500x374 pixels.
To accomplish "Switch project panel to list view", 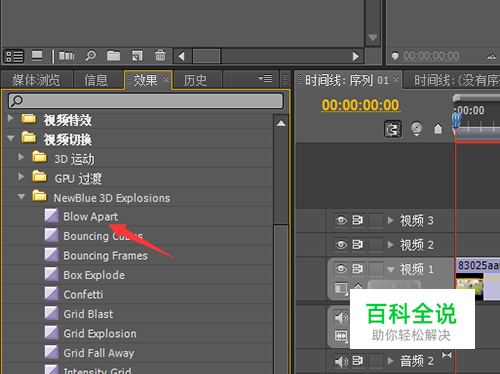I will 14,56.
